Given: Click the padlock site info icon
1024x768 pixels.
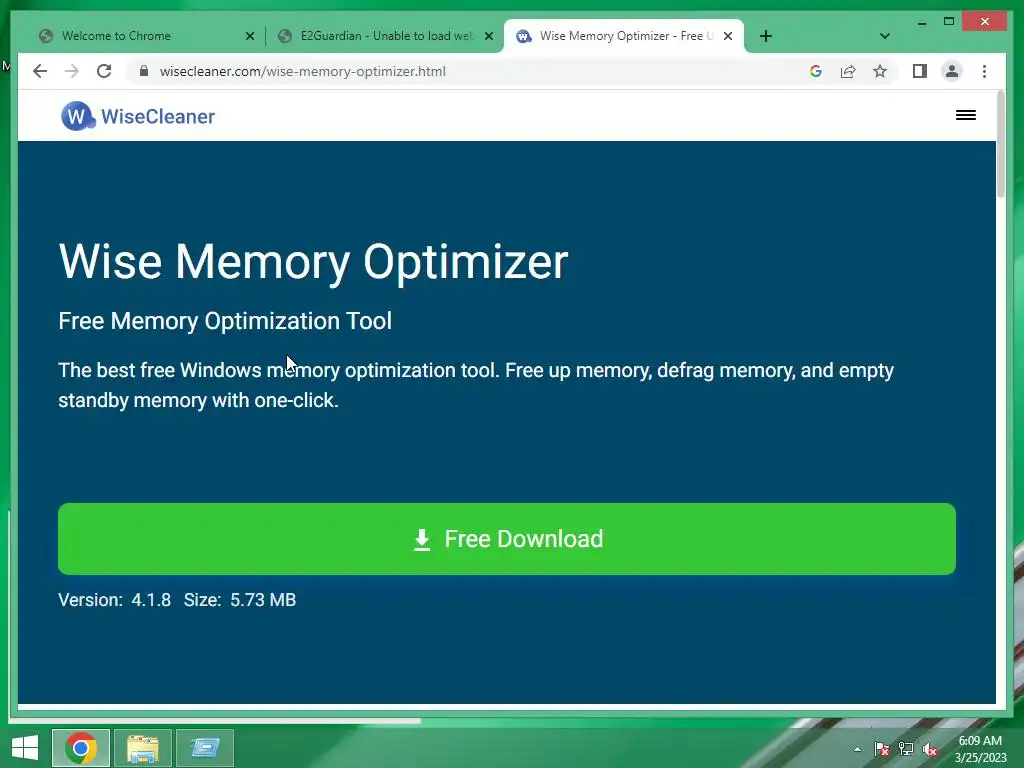Looking at the screenshot, I should [144, 71].
